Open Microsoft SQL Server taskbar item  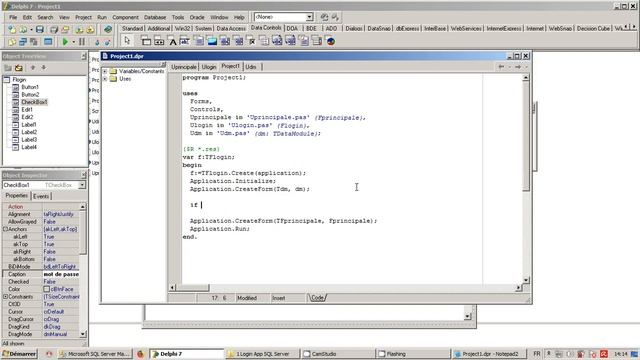94,354
